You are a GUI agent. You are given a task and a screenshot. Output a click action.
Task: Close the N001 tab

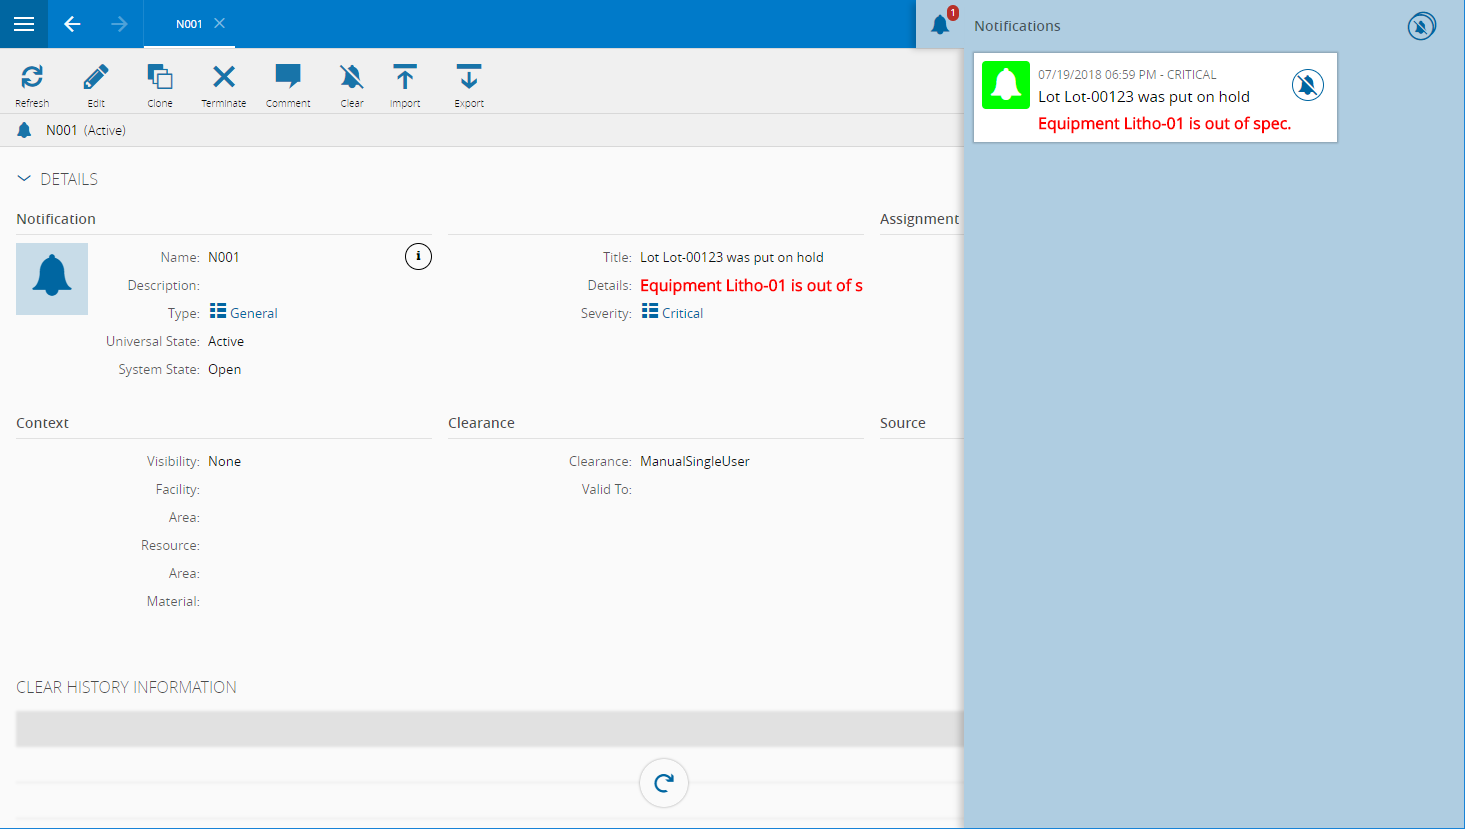[x=220, y=23]
